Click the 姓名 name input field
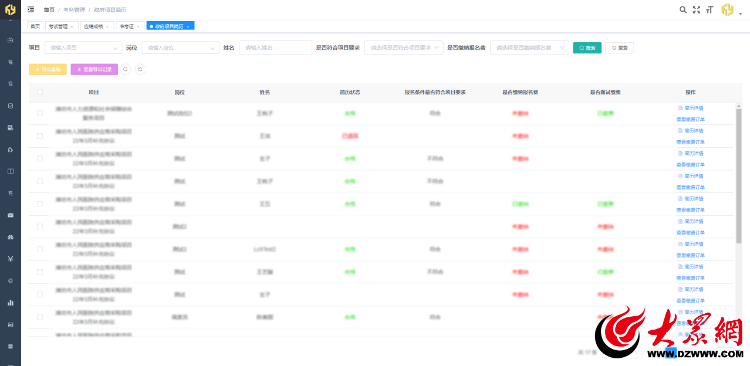Image resolution: width=750 pixels, height=366 pixels. 276,48
